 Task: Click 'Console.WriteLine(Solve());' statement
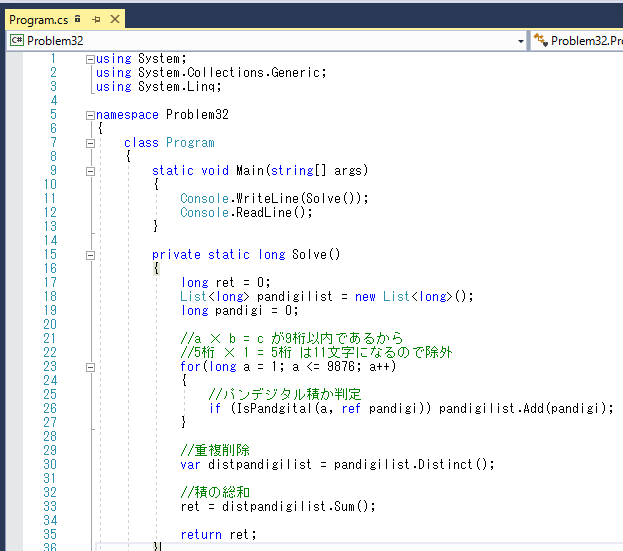pyautogui.click(x=274, y=198)
